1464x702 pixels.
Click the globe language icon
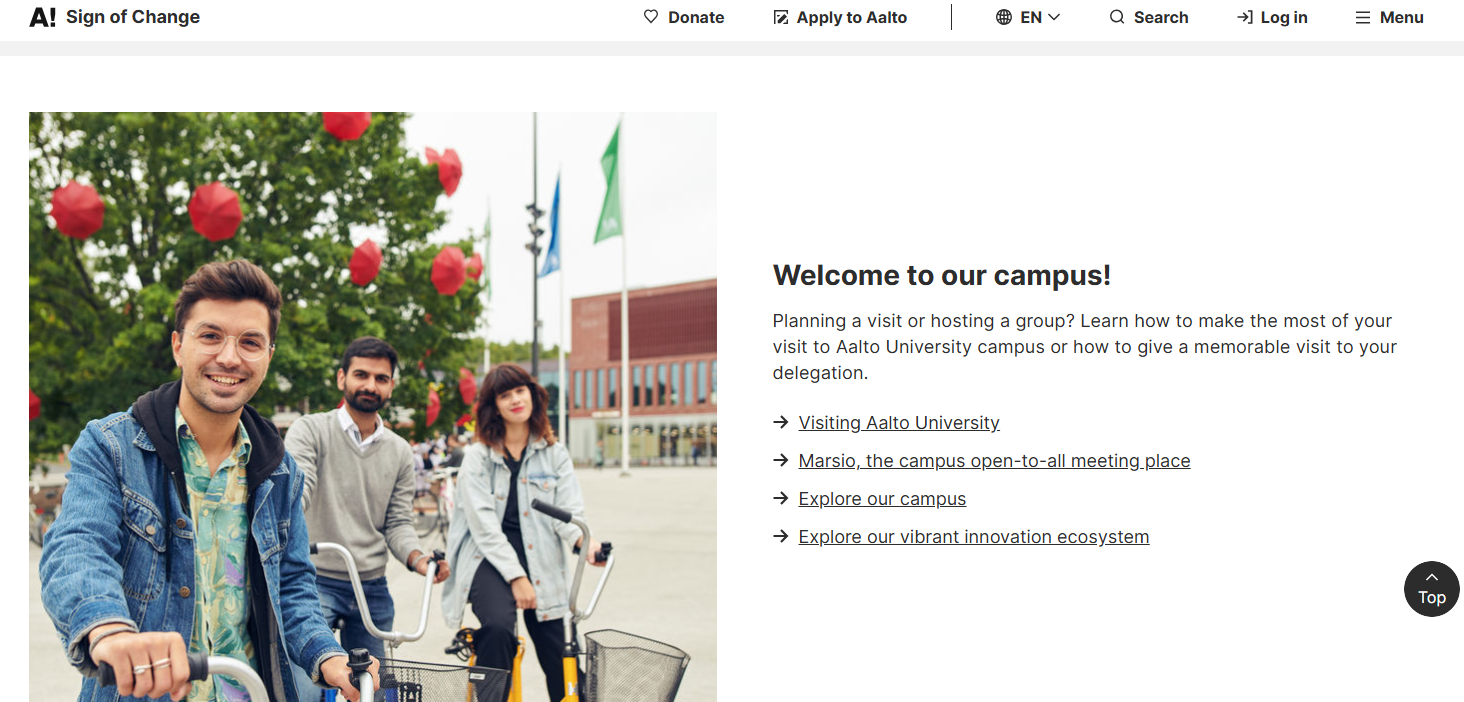tap(1004, 17)
